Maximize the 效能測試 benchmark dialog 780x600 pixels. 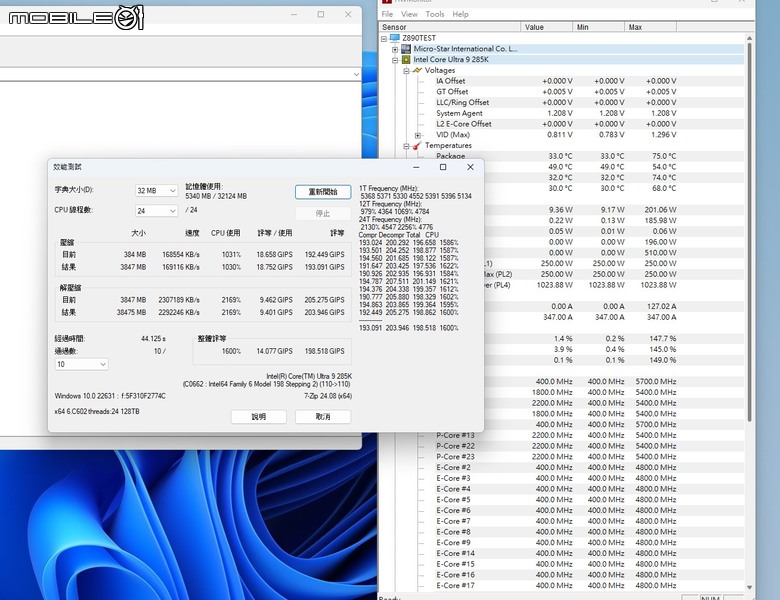coord(443,167)
